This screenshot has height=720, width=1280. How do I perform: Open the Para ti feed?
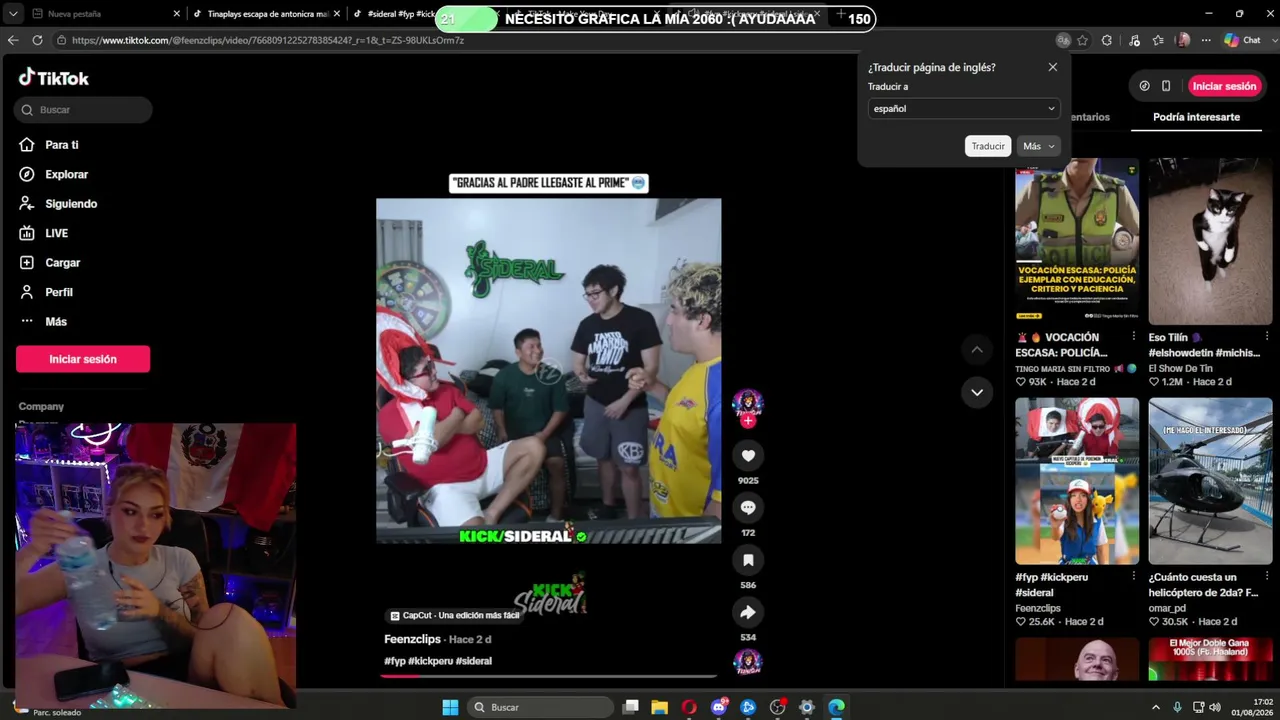[x=62, y=145]
